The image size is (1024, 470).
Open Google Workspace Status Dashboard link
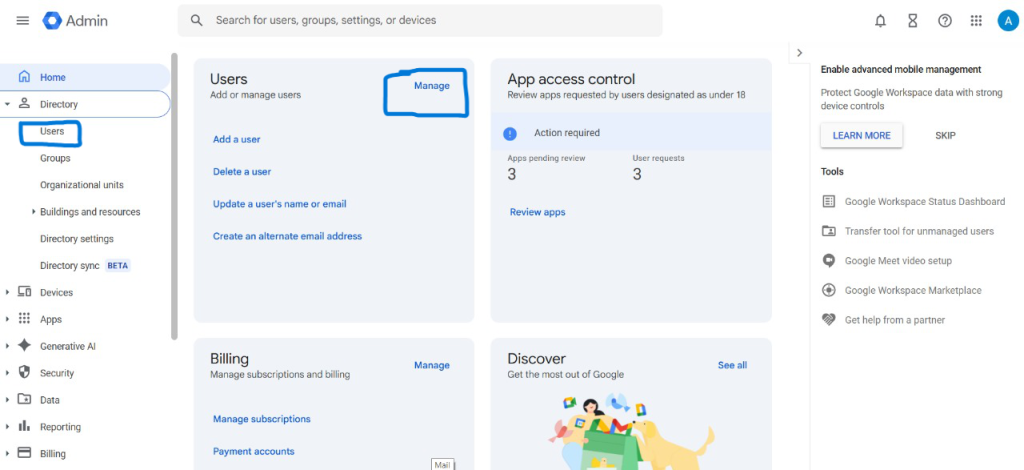(925, 201)
